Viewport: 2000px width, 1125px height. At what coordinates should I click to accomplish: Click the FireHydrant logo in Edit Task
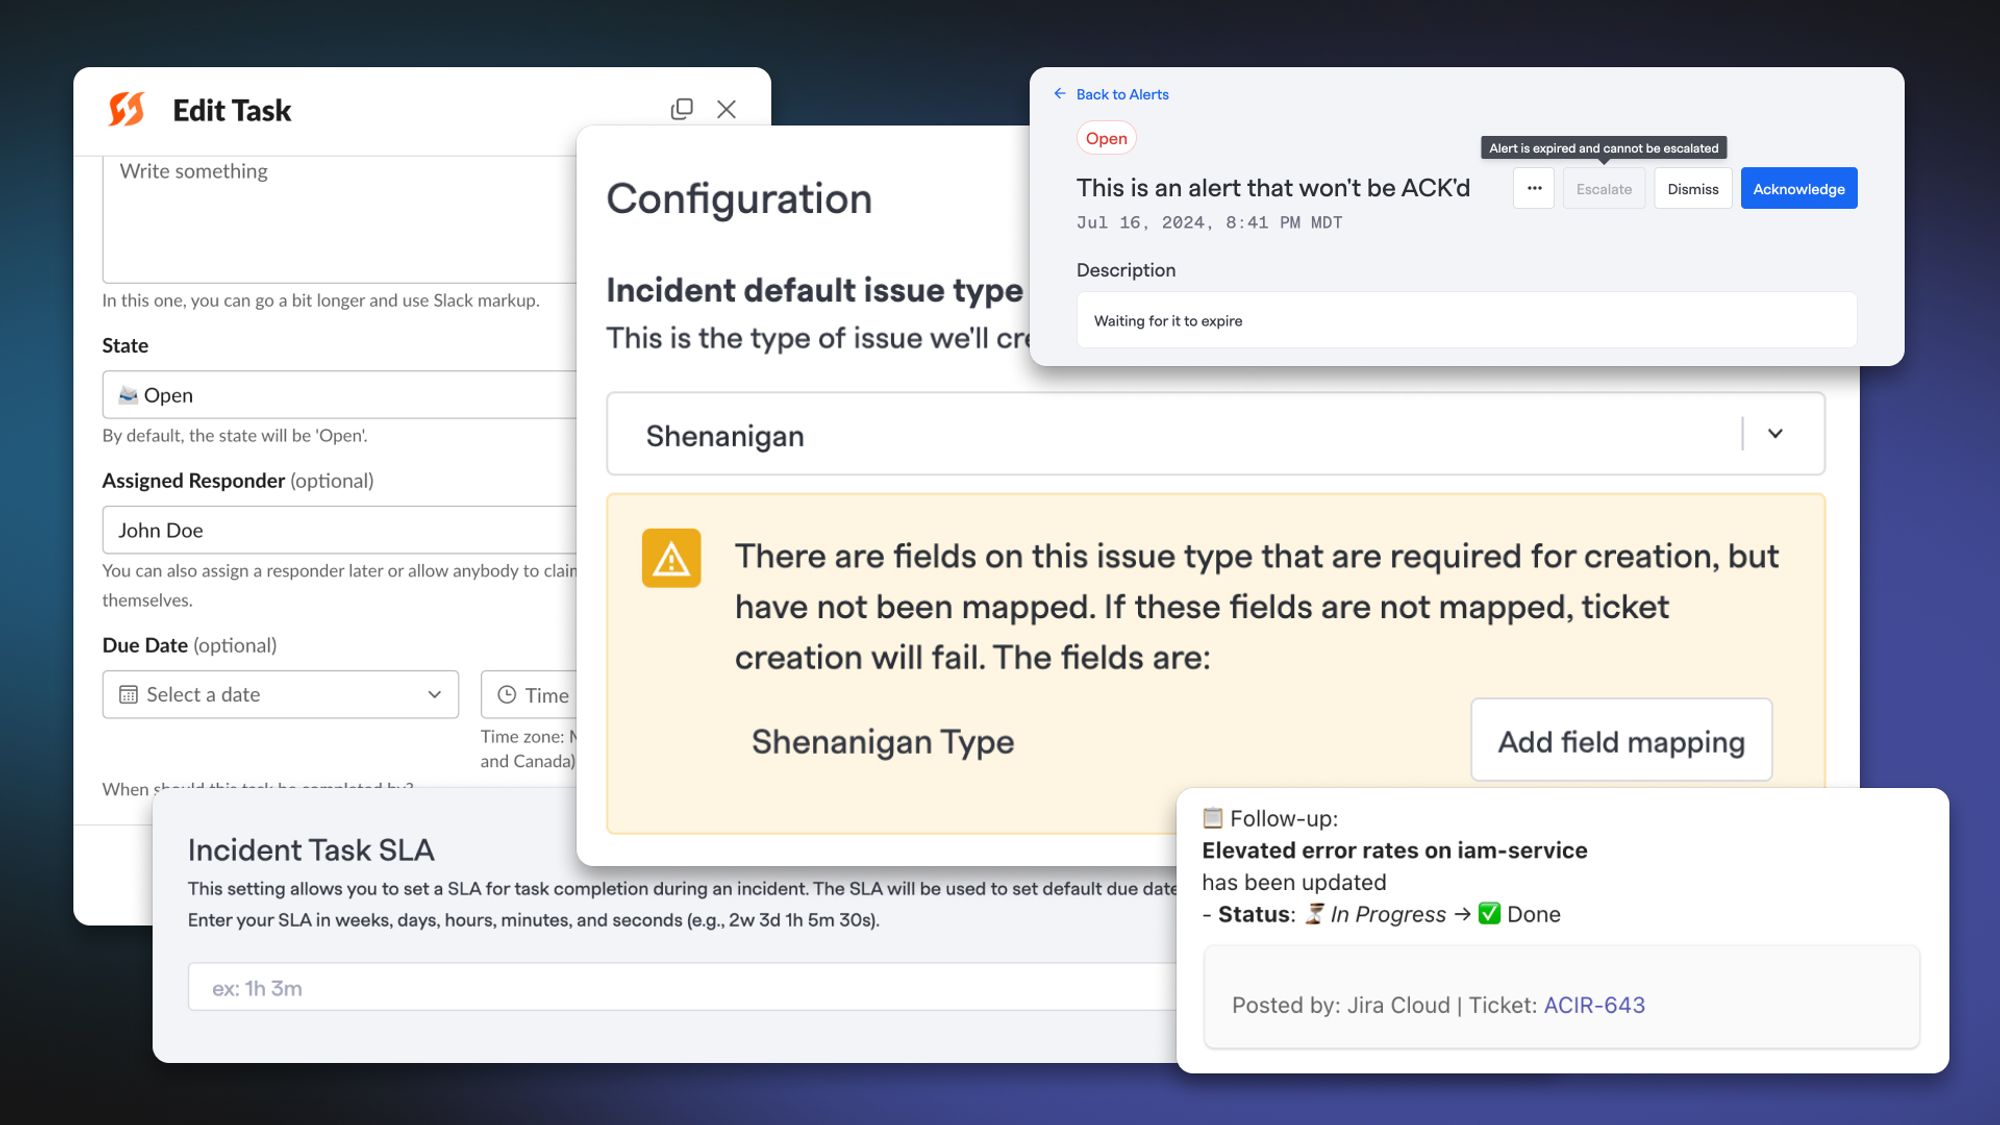click(127, 109)
